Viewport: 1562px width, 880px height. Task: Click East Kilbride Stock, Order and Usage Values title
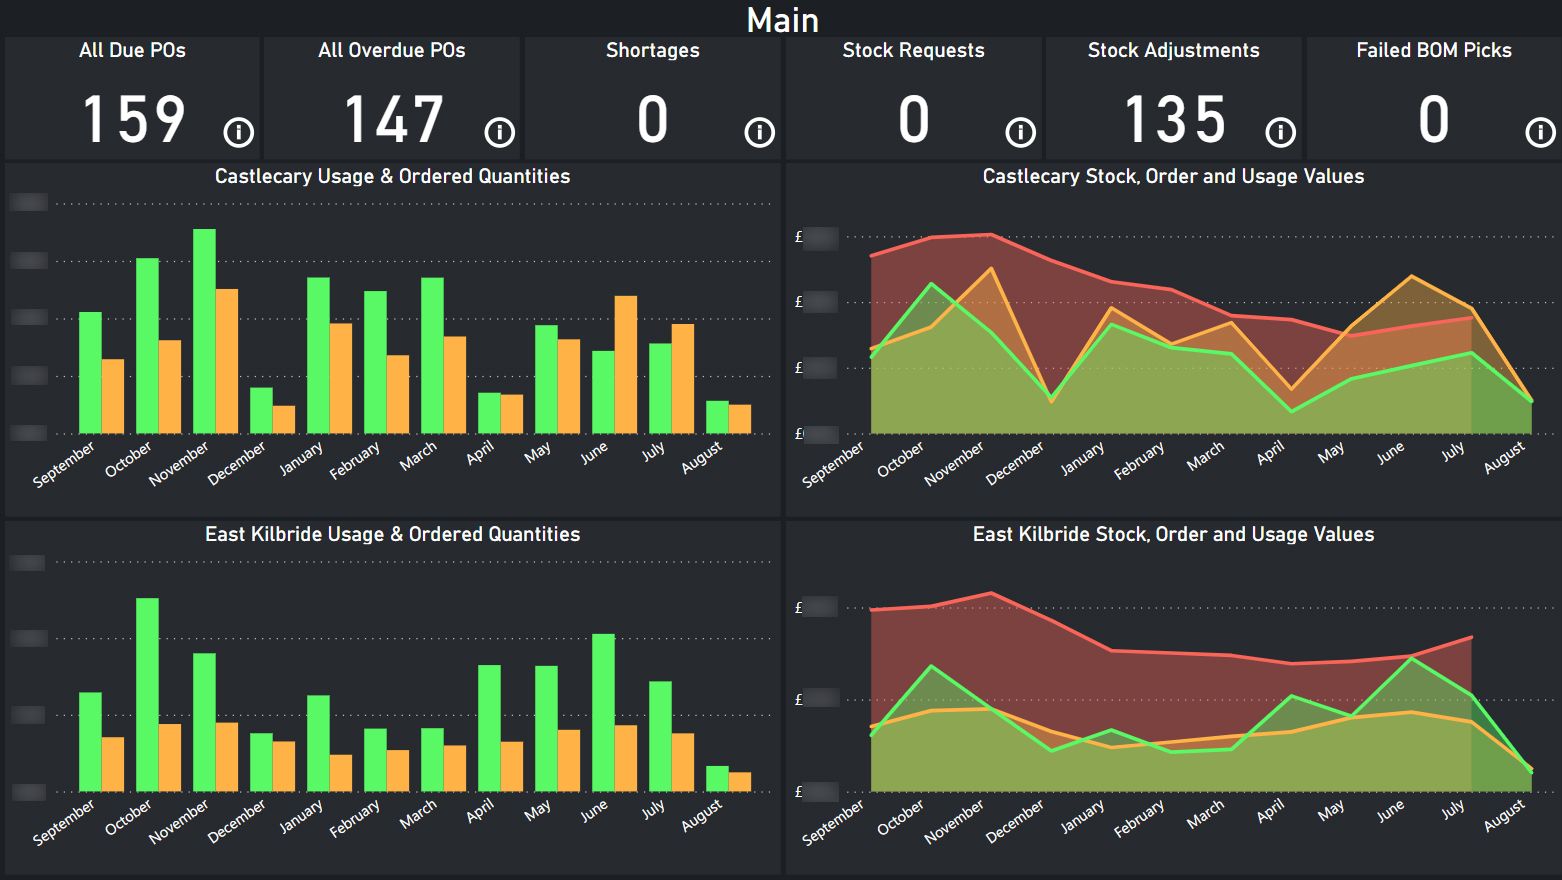[1173, 534]
